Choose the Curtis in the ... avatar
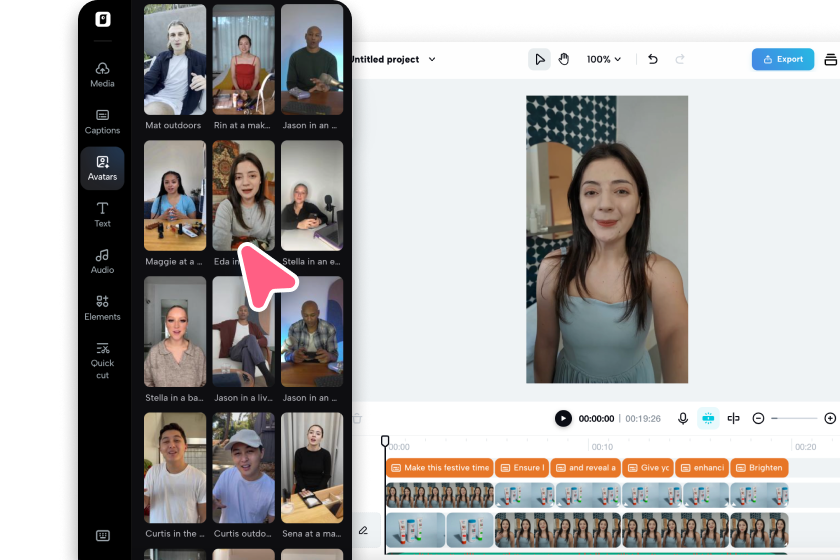Viewport: 840px width, 560px height. coord(175,468)
